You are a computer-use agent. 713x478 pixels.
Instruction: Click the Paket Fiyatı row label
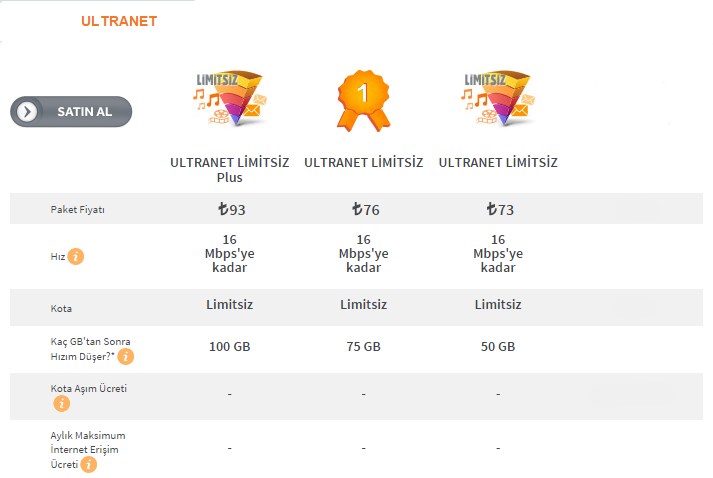(x=77, y=210)
